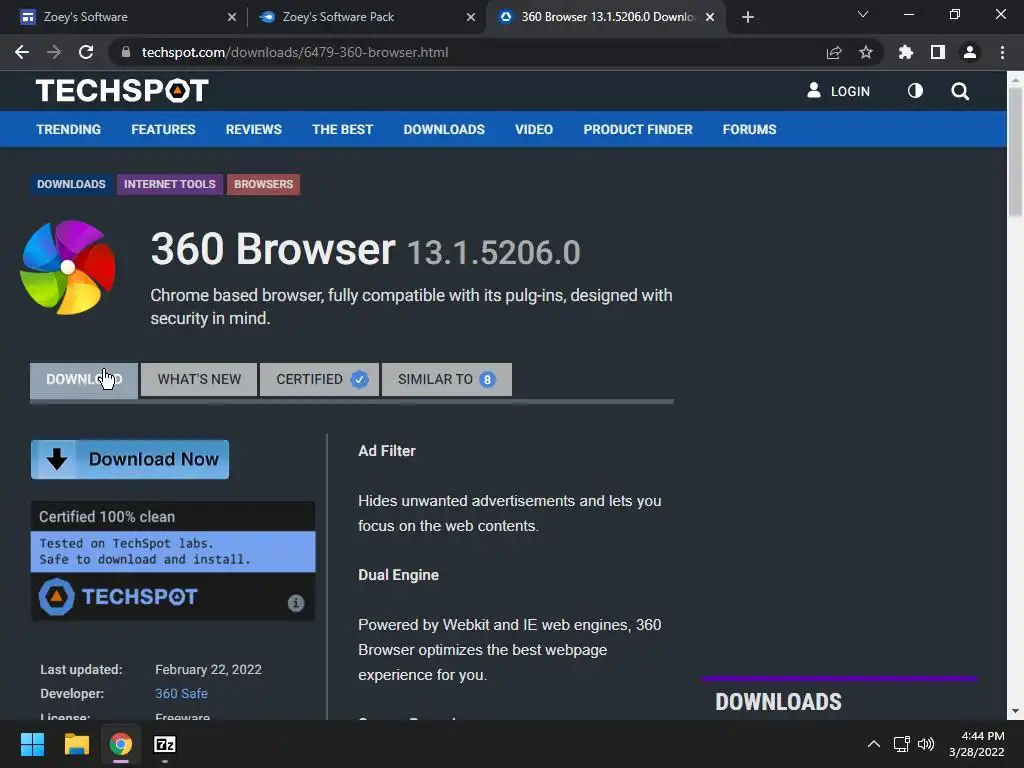Click the 'February 22, 2022' date text
Viewport: 1024px width, 768px height.
[x=208, y=669]
